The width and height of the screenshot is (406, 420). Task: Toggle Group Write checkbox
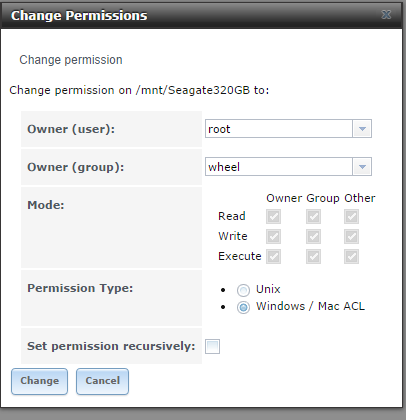pos(313,237)
